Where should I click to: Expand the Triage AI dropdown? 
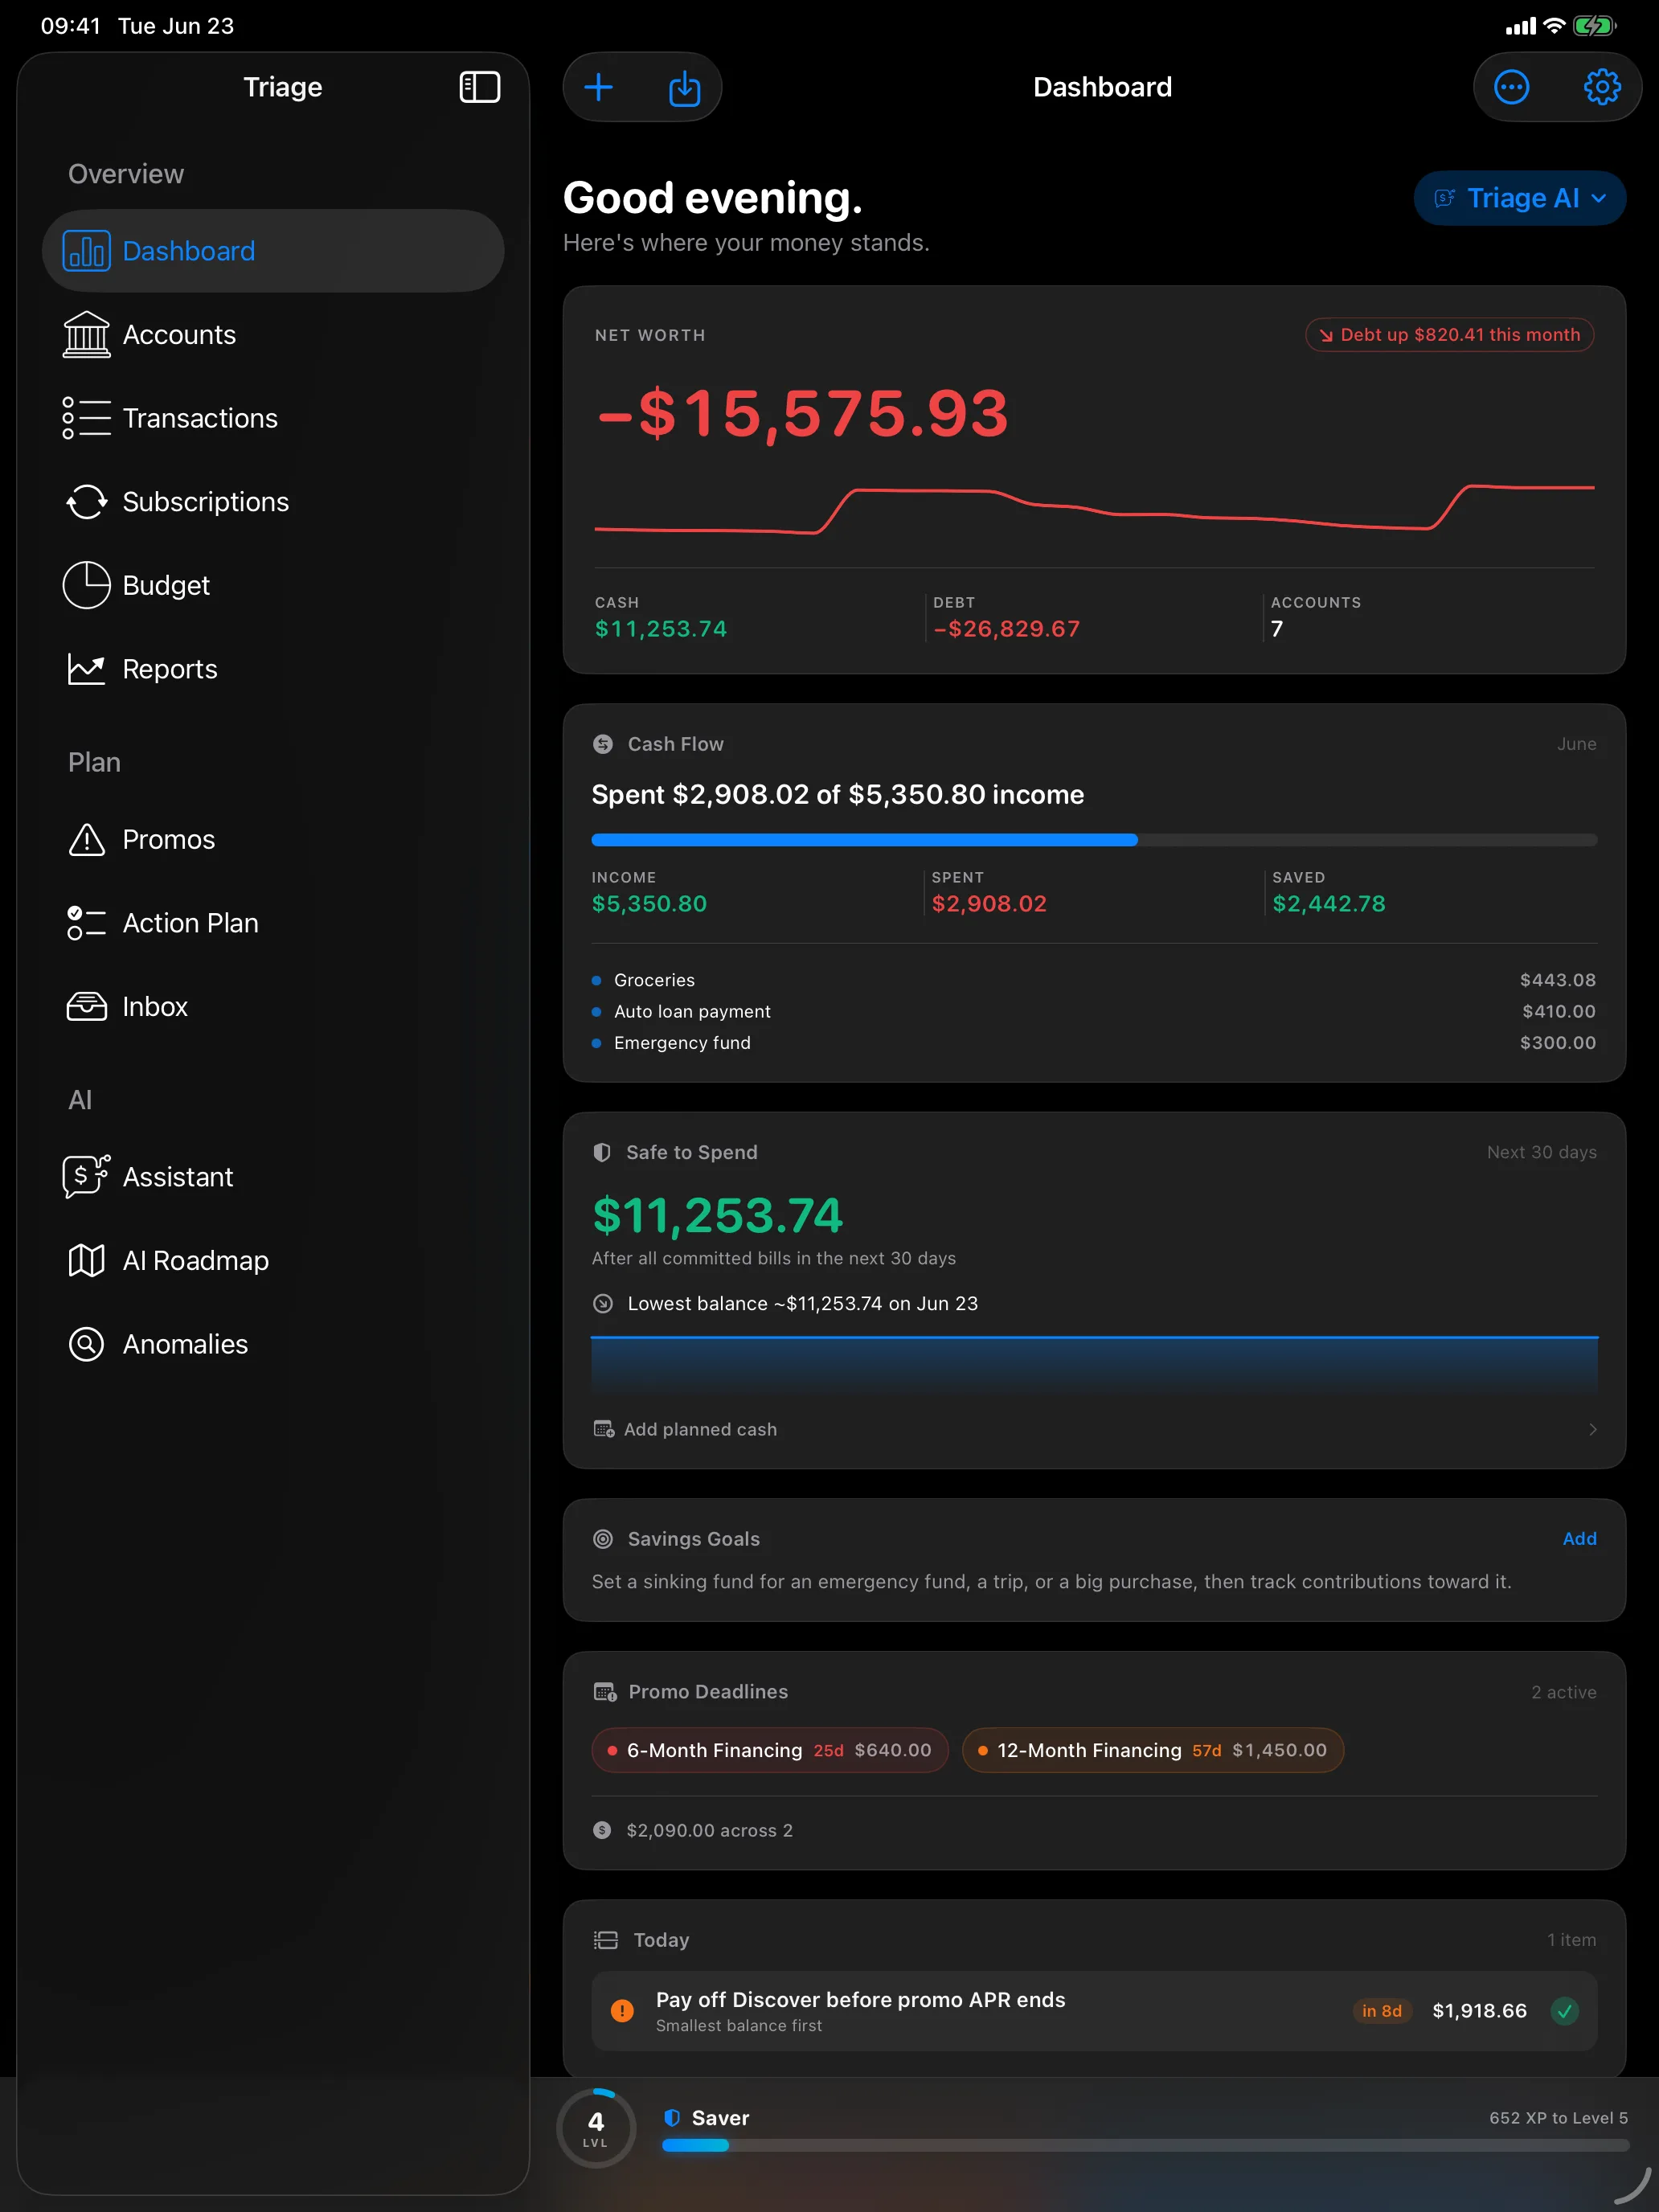click(1519, 198)
